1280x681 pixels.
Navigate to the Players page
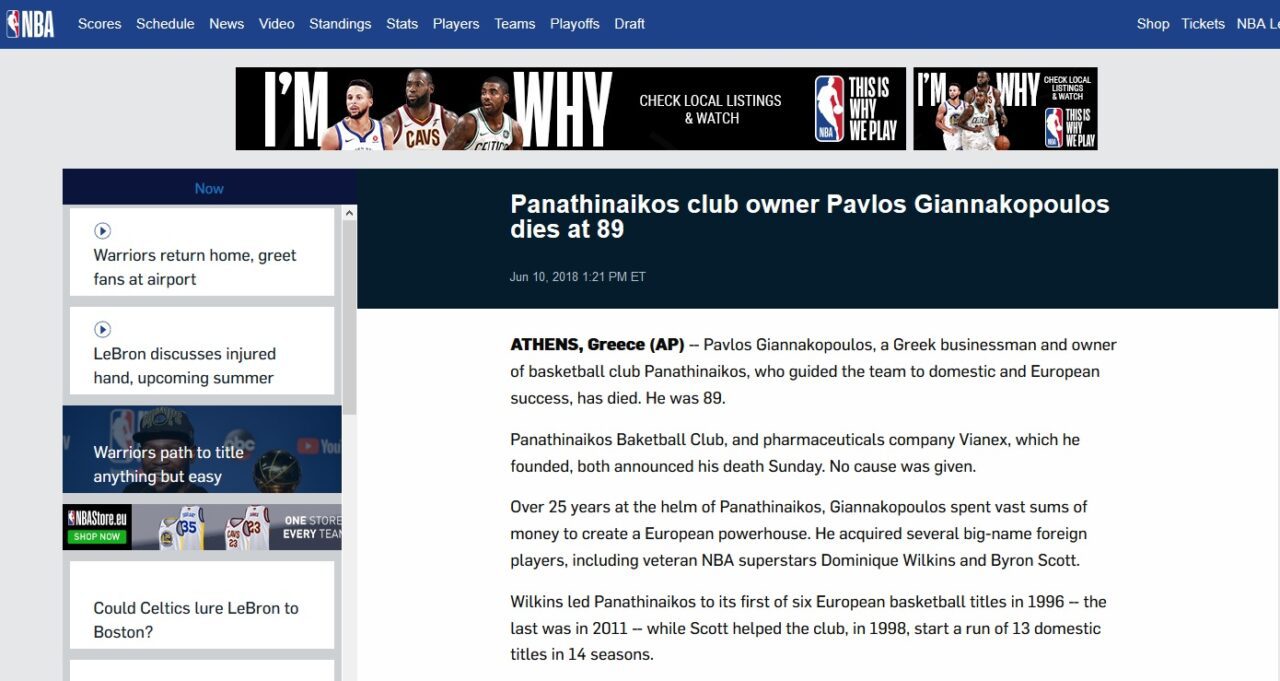coord(456,24)
